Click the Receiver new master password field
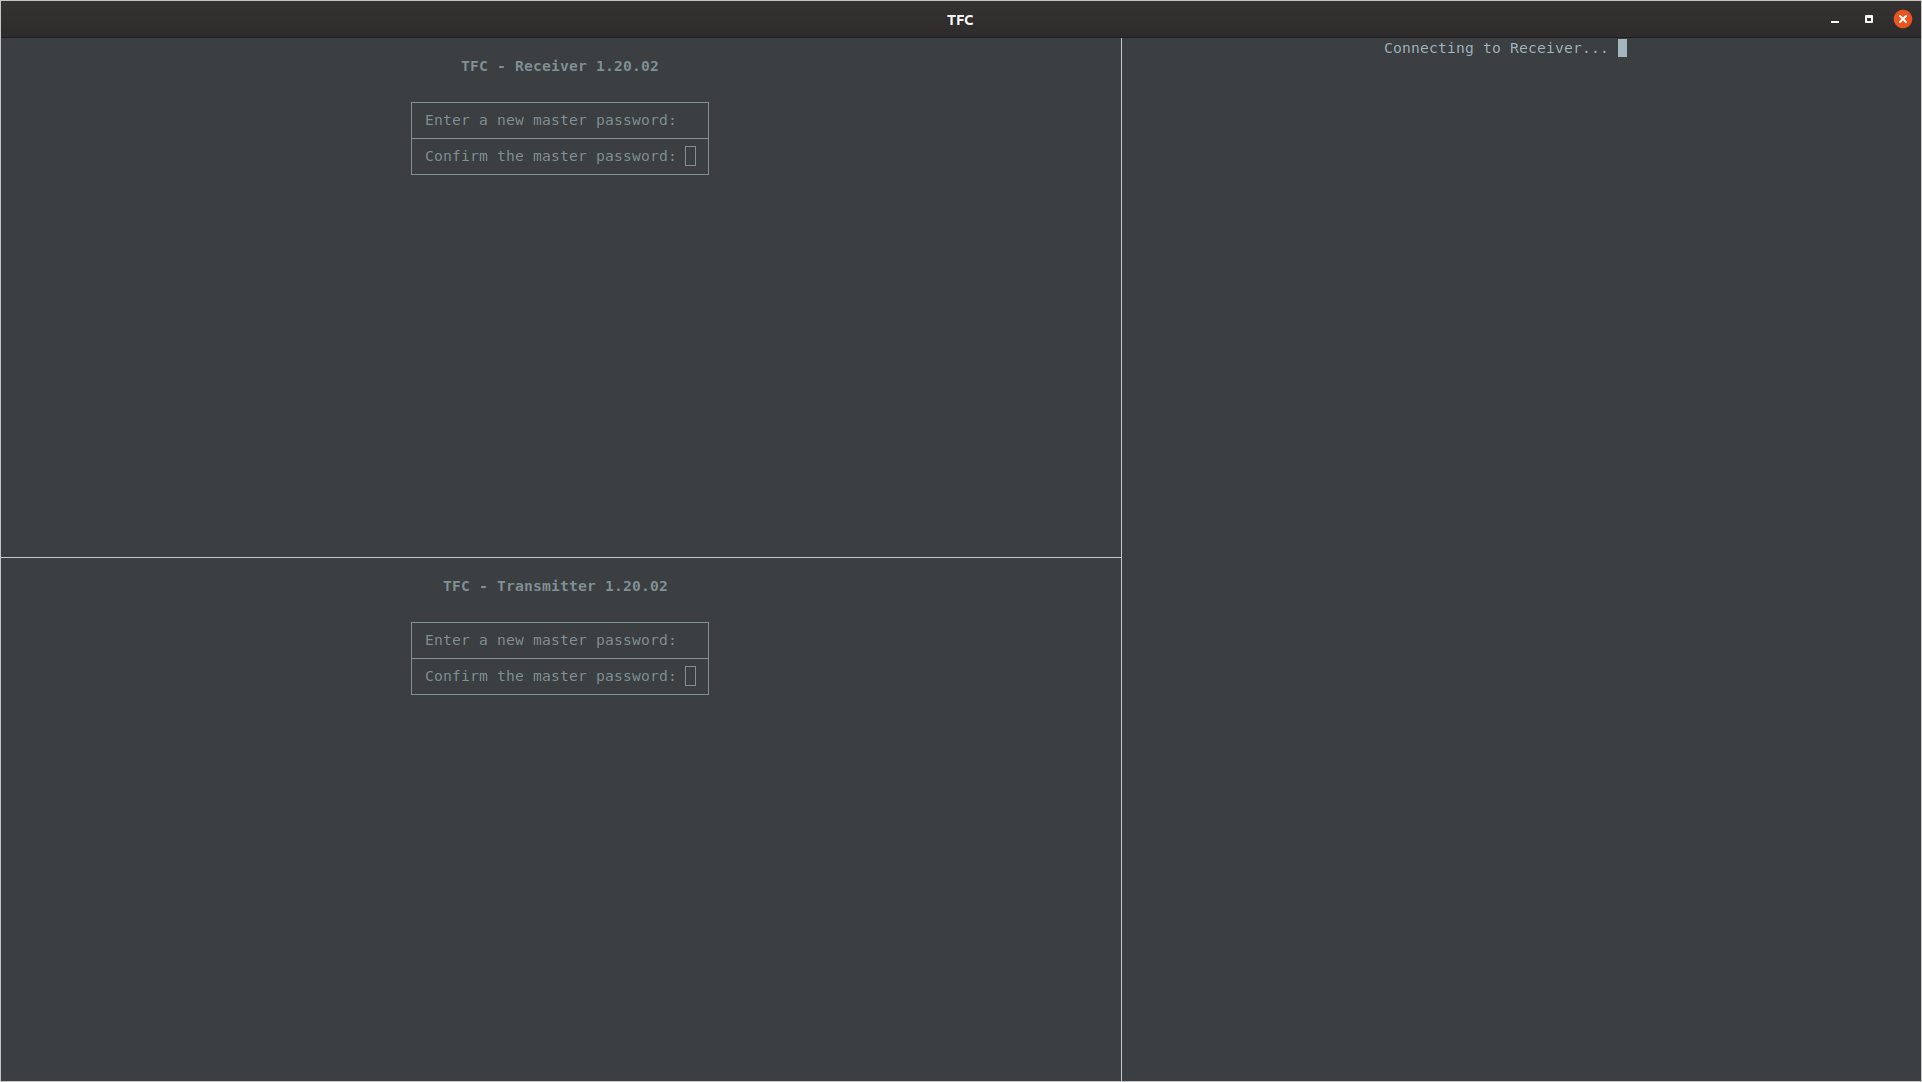Image resolution: width=1922 pixels, height=1082 pixels. pos(560,121)
